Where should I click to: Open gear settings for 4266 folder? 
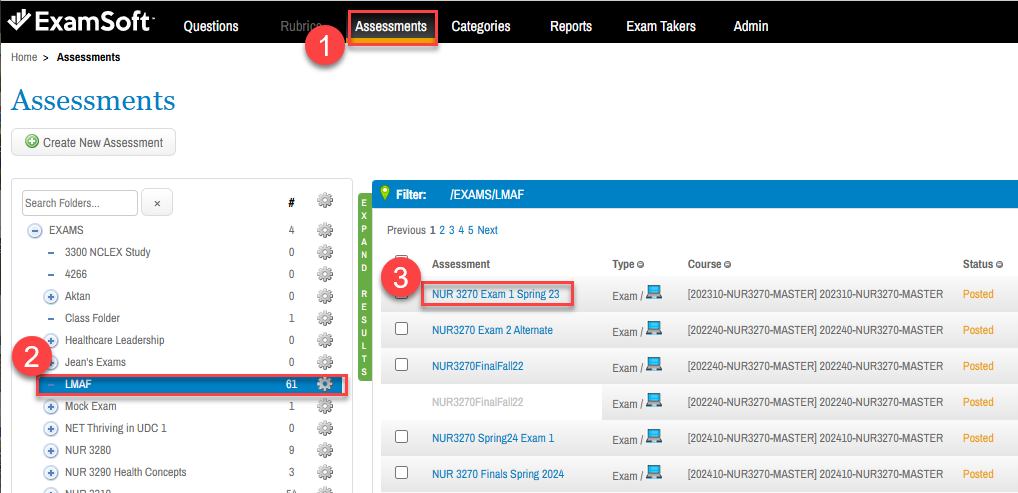click(325, 274)
